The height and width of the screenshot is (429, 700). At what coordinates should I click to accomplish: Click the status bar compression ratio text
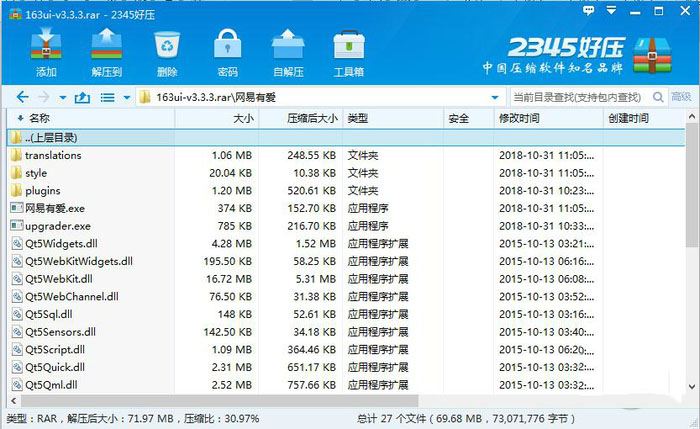tap(221, 419)
